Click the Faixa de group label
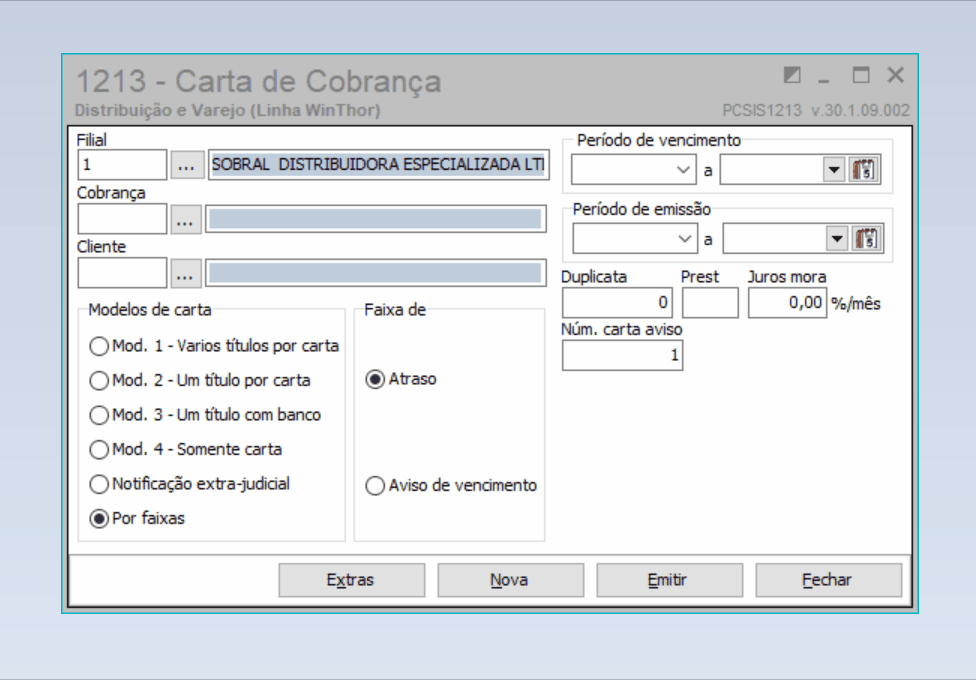Image resolution: width=976 pixels, height=680 pixels. 395,309
